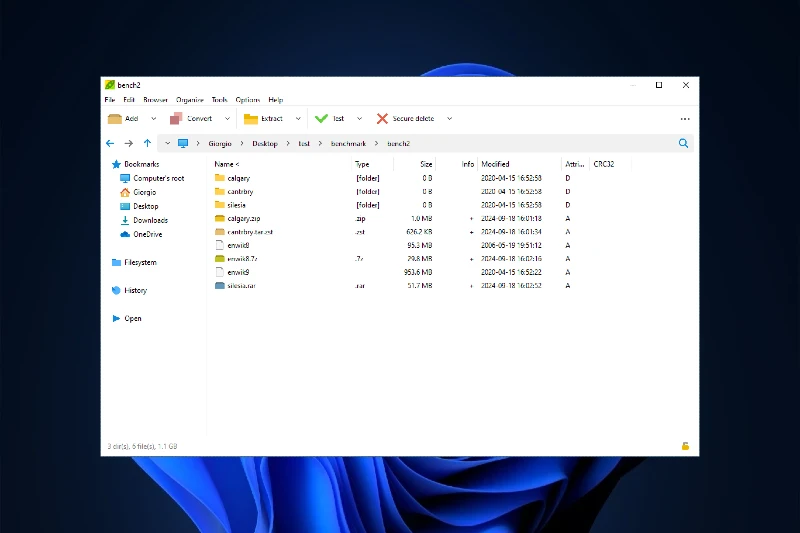Click the Convert toolbar button
800x533 pixels.
click(191, 119)
